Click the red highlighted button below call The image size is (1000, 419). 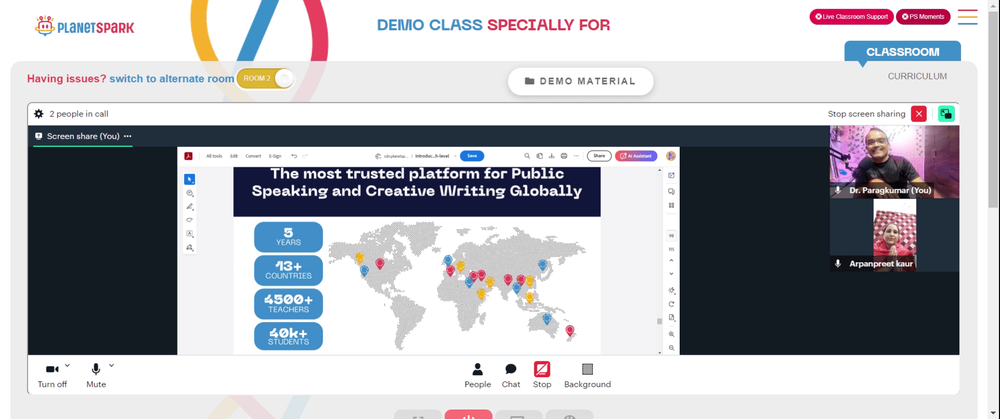[x=468, y=415]
